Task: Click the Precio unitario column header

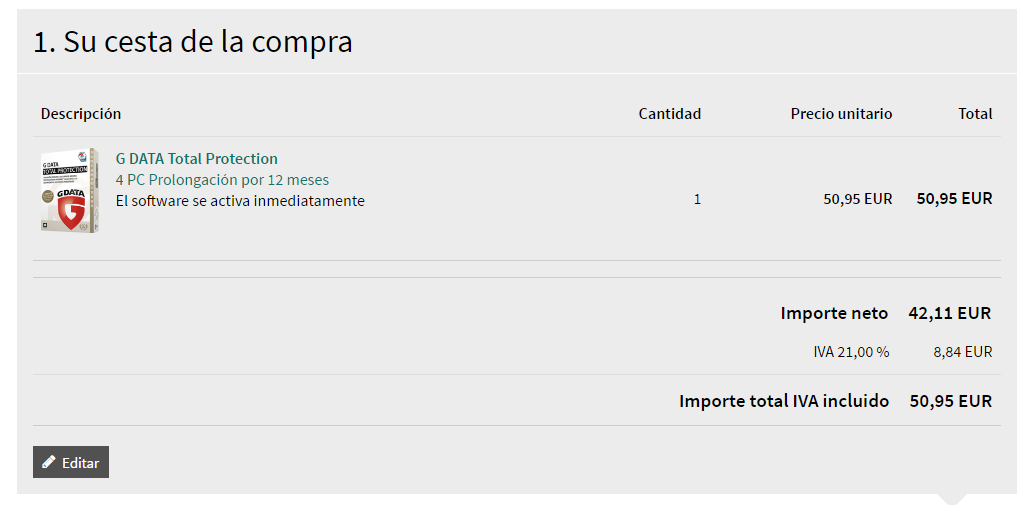Action: tap(841, 114)
